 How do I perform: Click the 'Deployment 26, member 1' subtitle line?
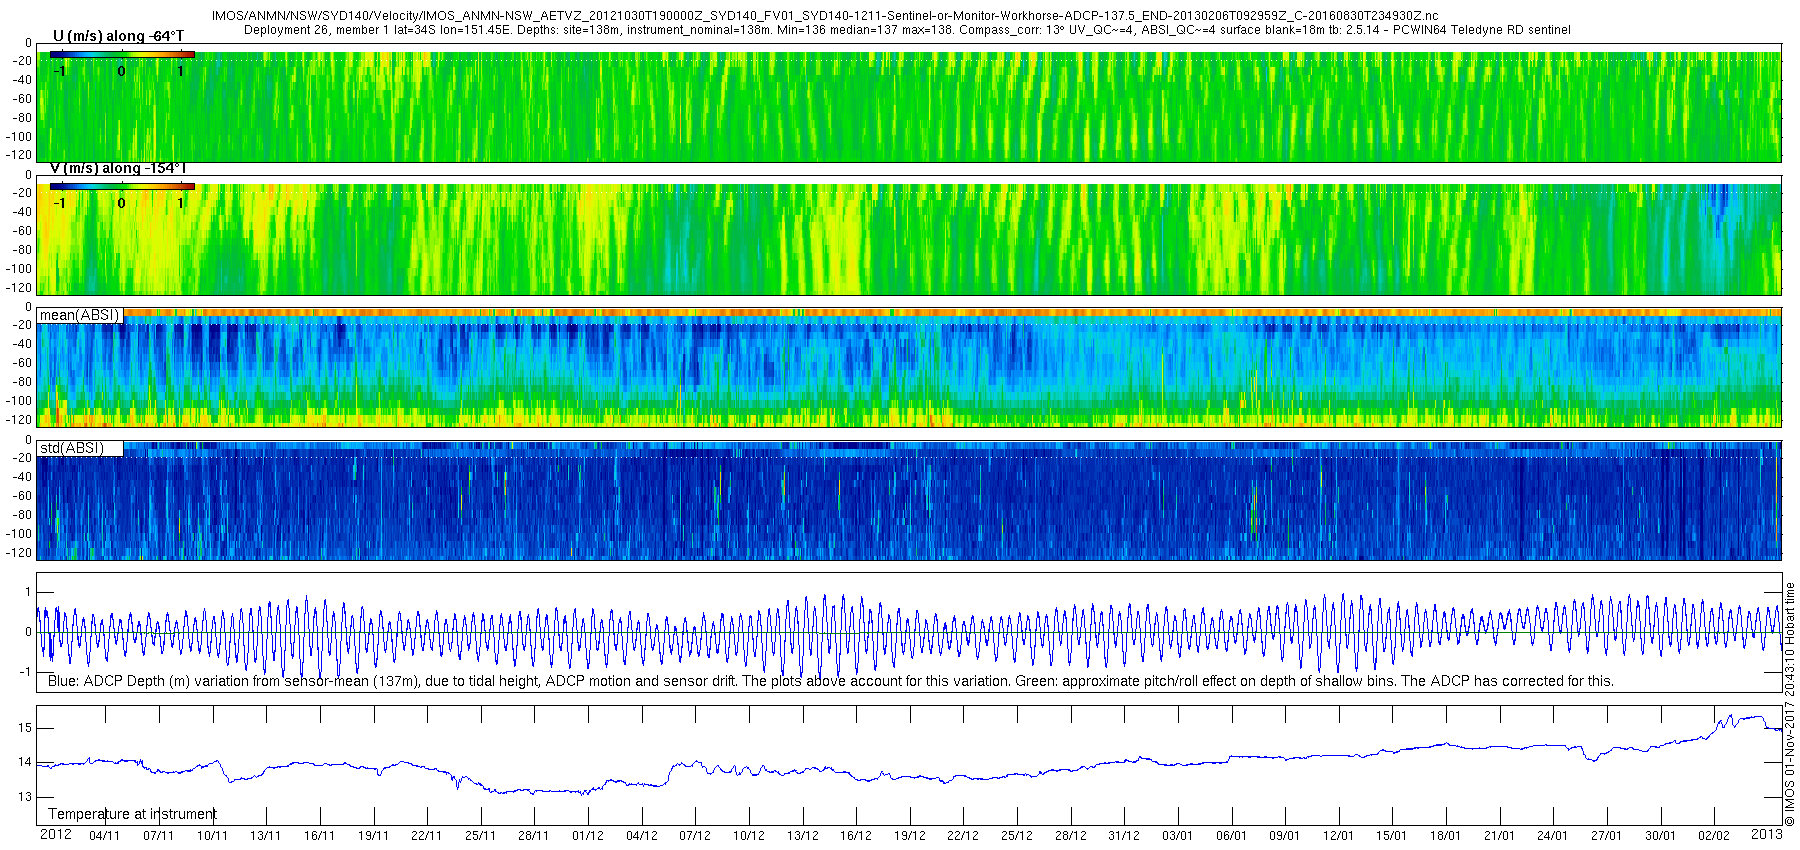pyautogui.click(x=907, y=30)
